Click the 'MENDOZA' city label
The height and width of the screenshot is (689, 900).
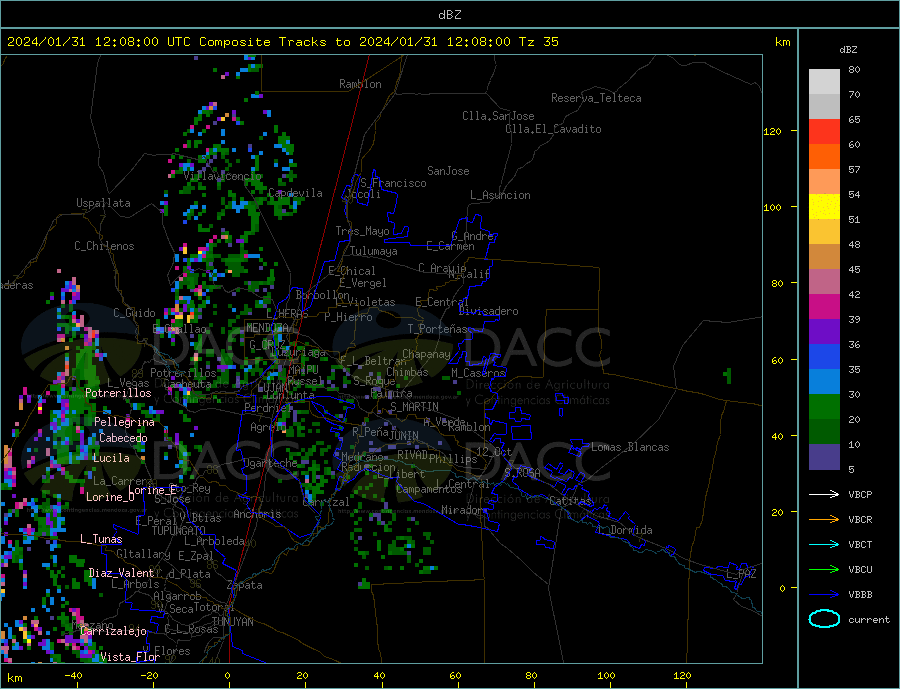pos(267,328)
